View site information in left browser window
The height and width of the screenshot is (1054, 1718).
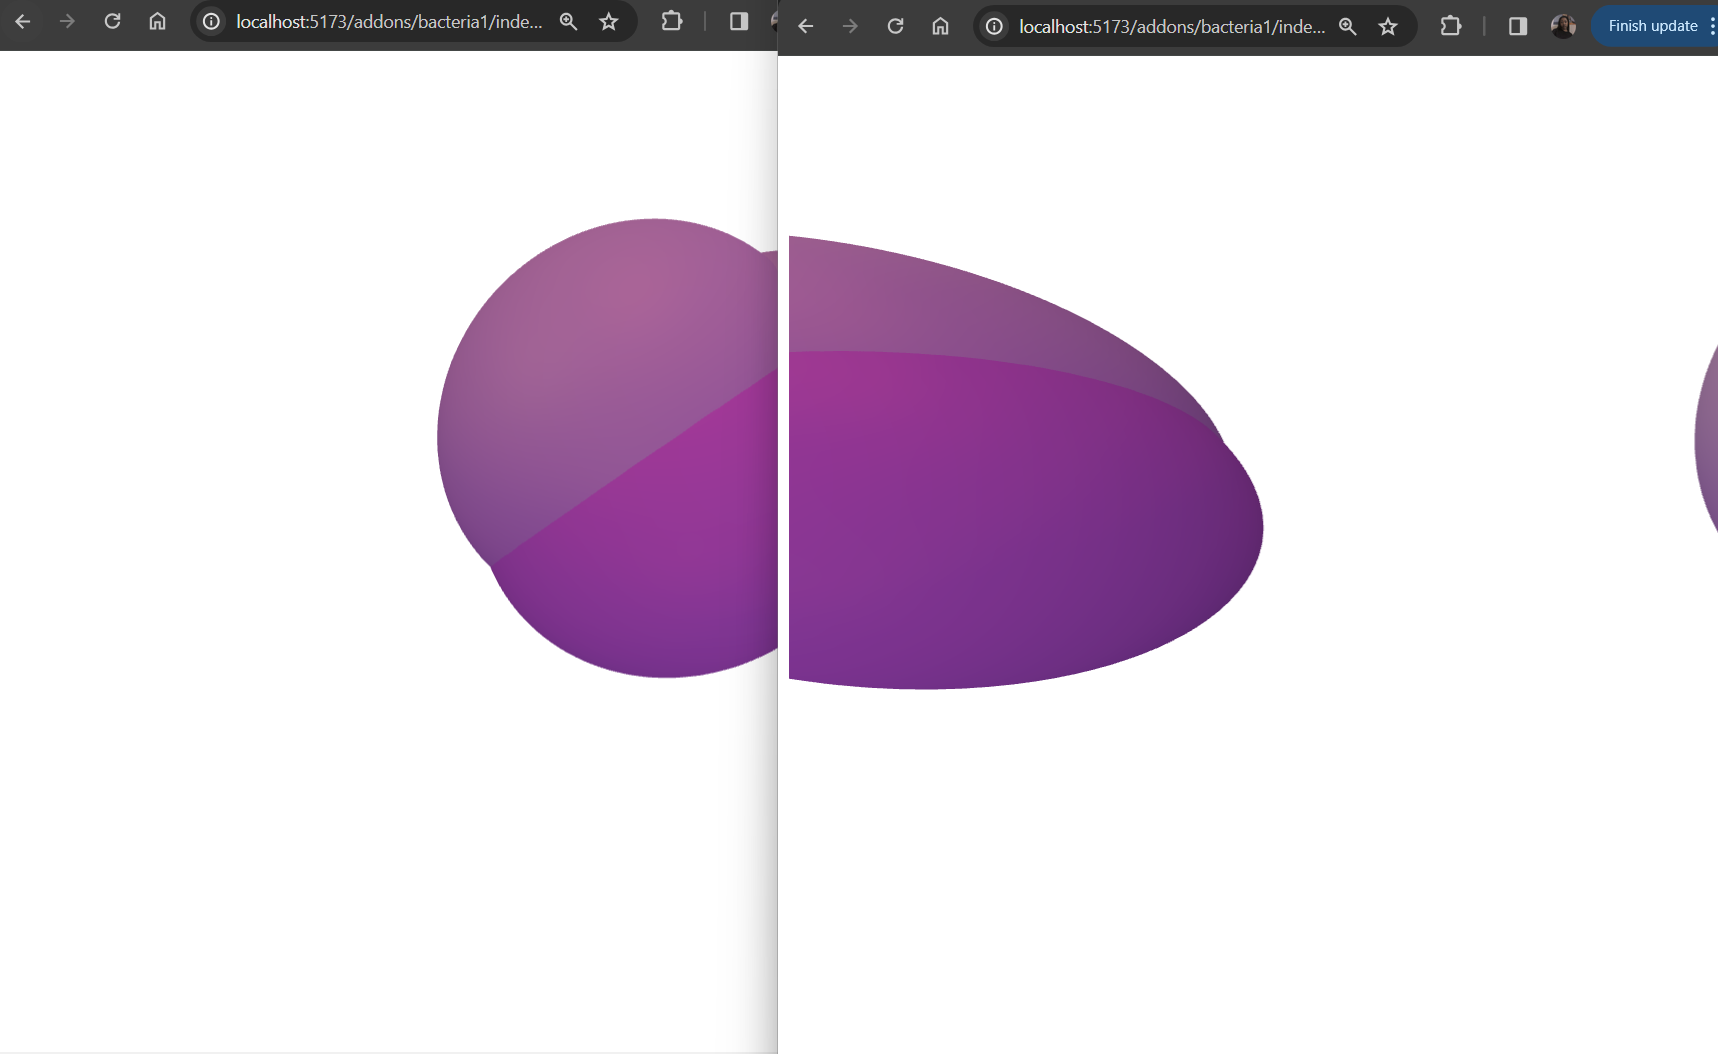[x=211, y=21]
